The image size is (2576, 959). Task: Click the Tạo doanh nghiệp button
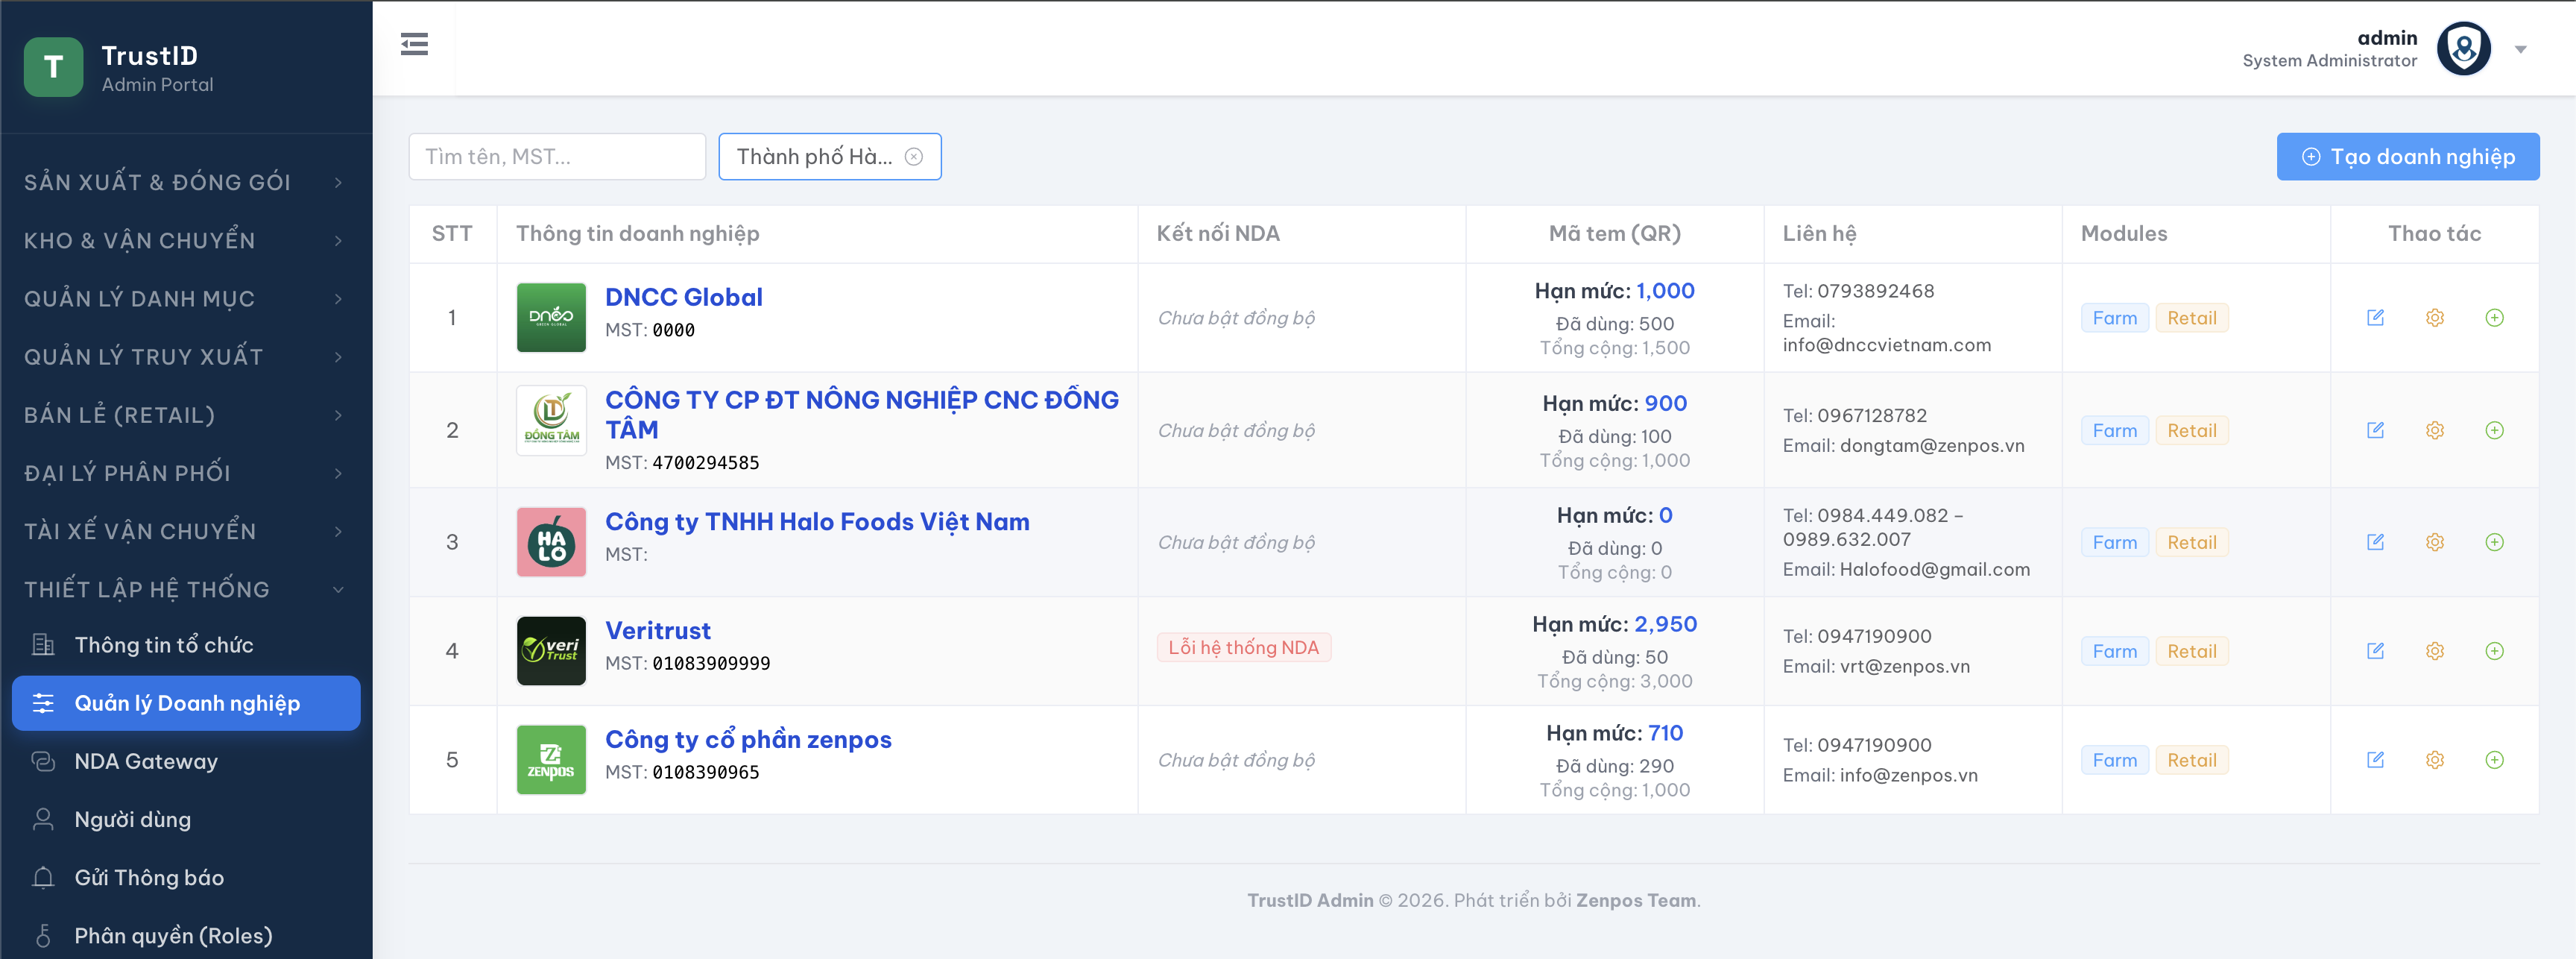tap(2407, 157)
